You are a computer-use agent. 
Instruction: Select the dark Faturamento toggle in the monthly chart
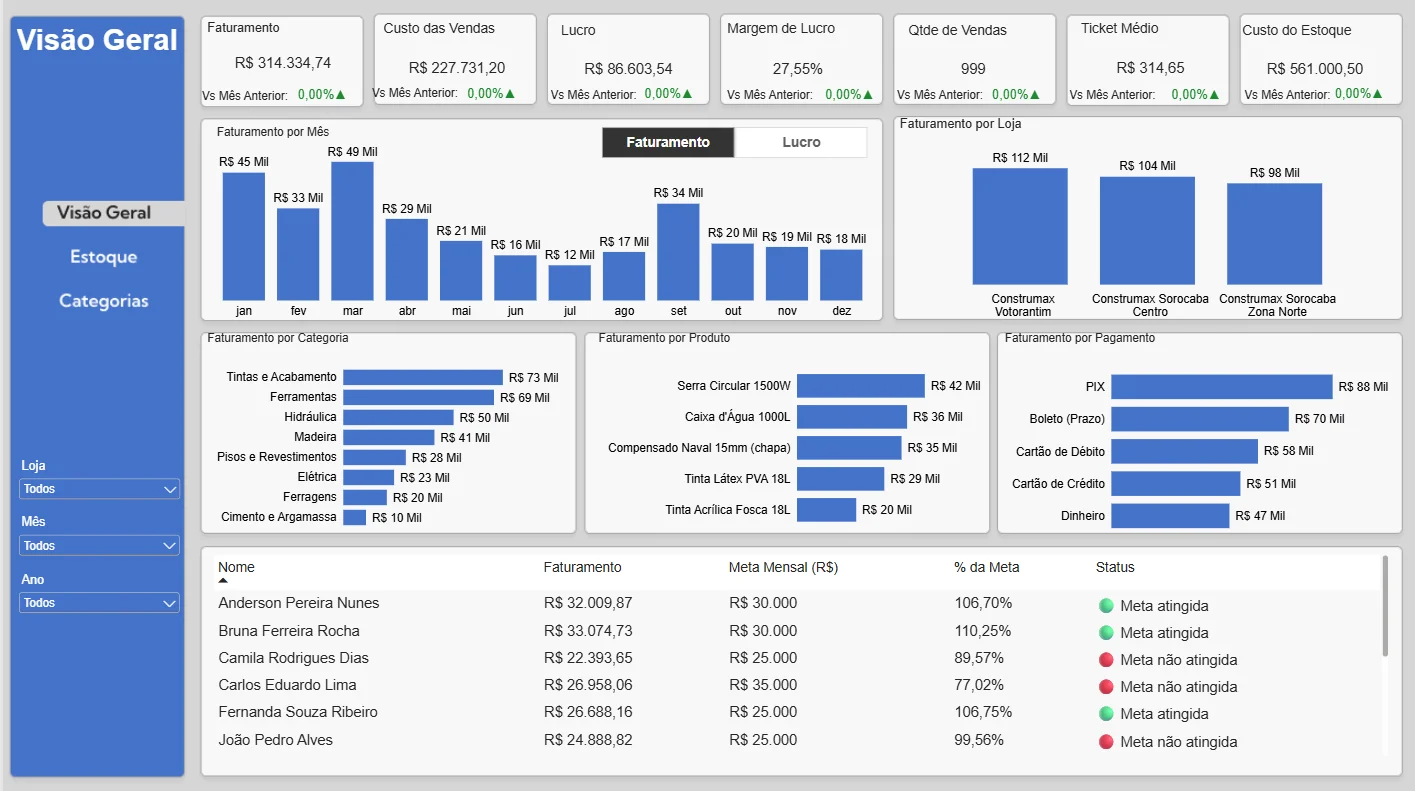click(668, 142)
